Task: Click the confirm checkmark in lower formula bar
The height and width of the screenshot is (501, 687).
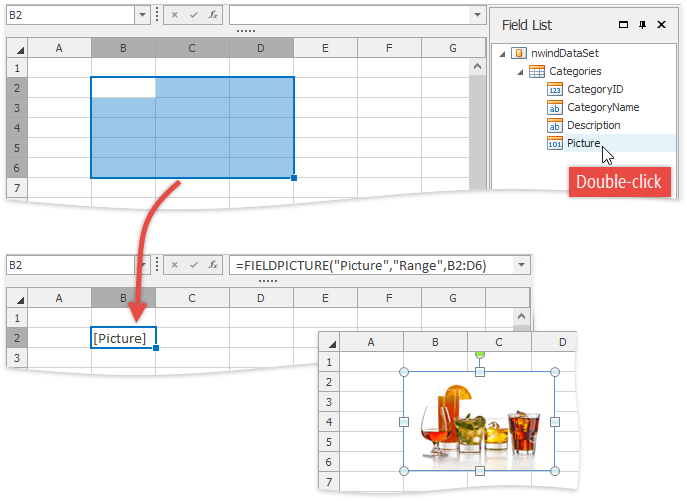Action: click(x=194, y=265)
